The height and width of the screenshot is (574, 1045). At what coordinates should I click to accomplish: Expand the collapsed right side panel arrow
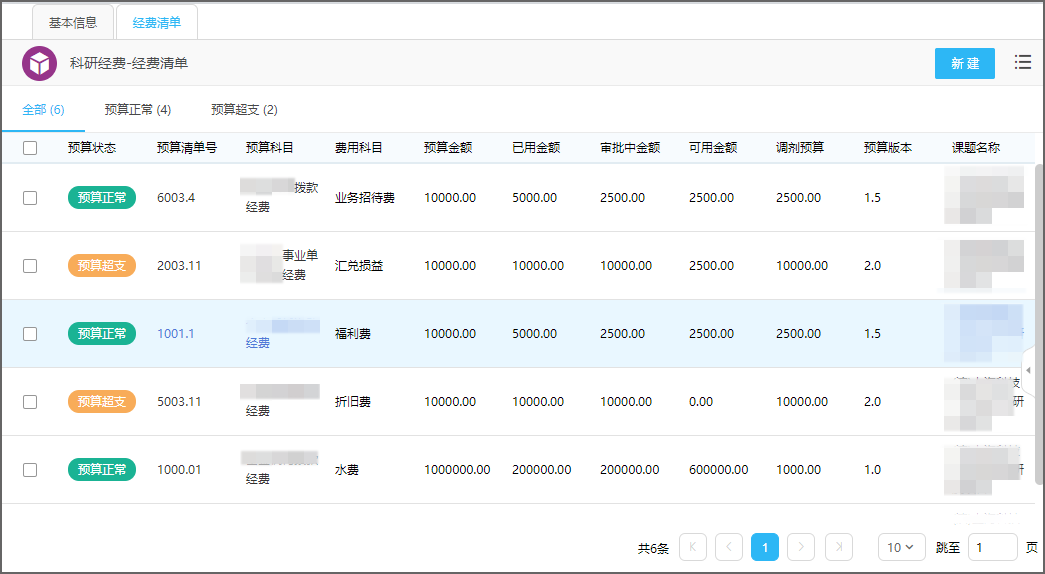click(1028, 370)
